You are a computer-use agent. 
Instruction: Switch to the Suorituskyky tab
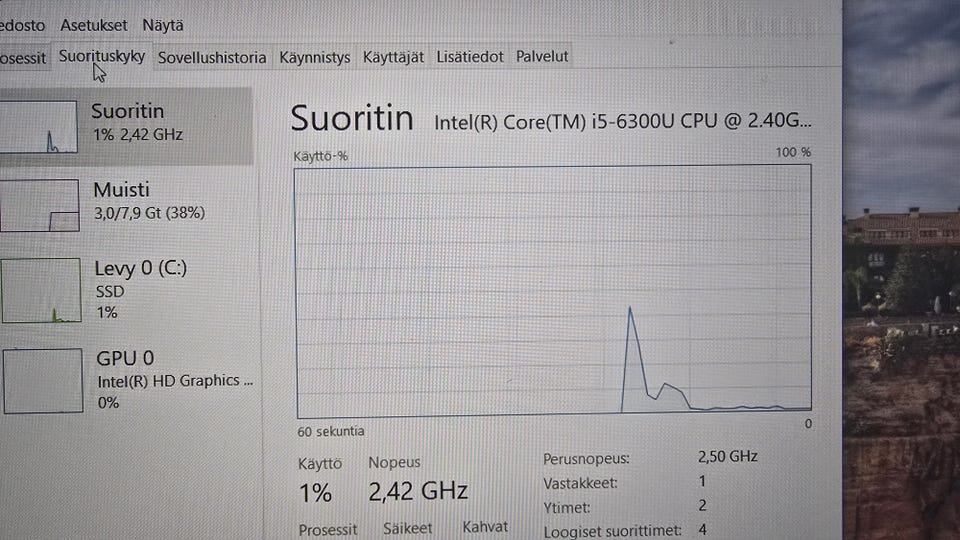[x=102, y=56]
